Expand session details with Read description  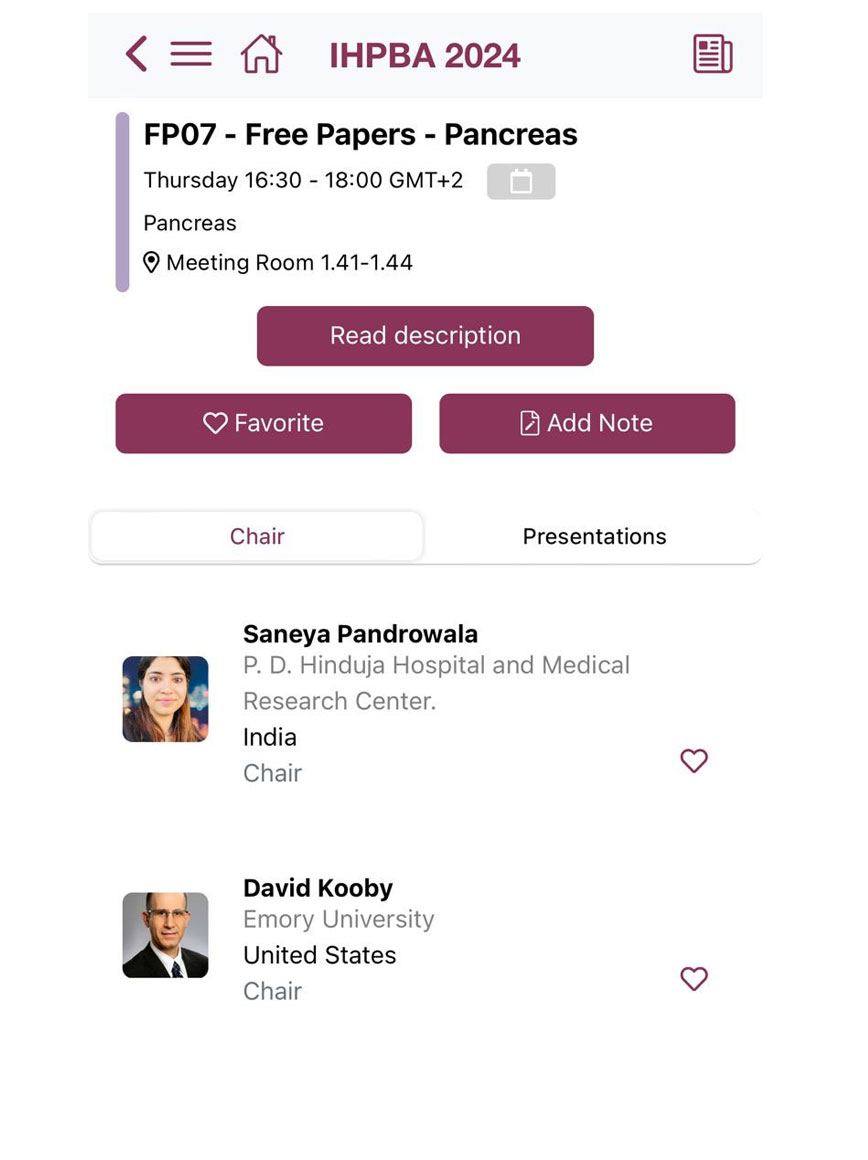(425, 336)
